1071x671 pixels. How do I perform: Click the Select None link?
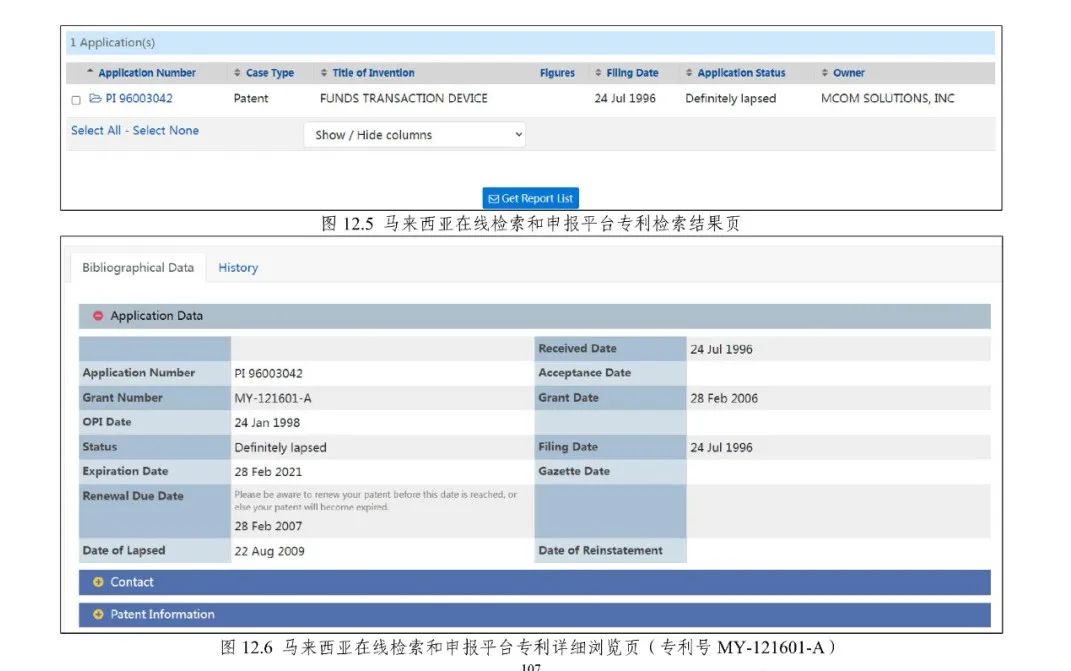click(166, 131)
